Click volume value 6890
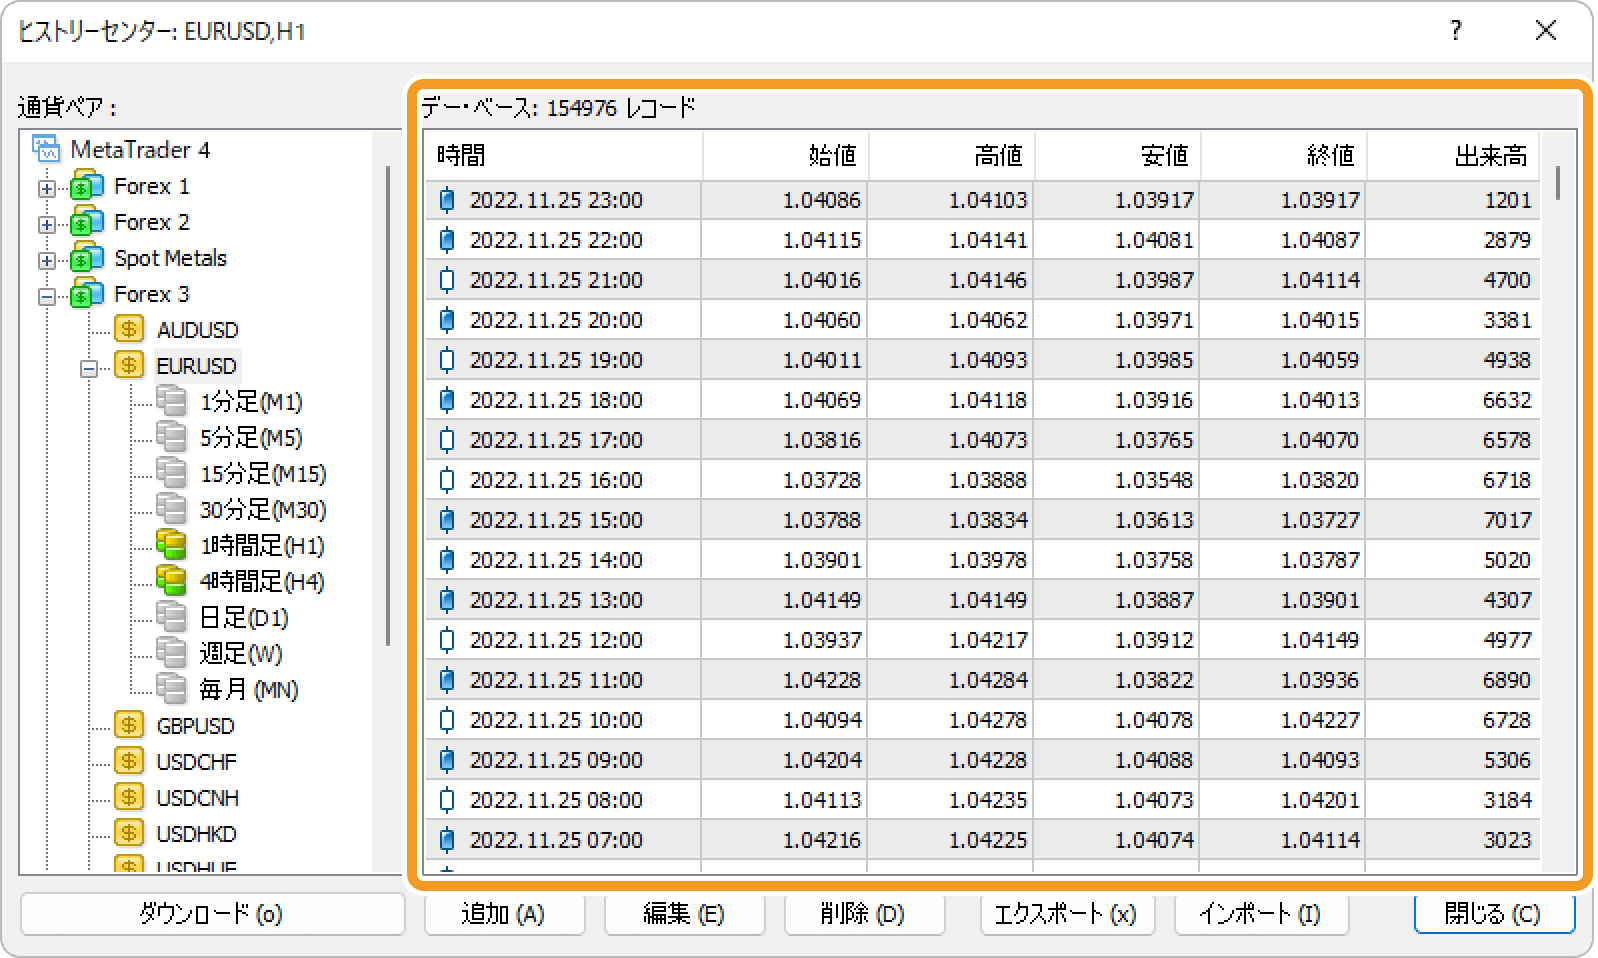 coord(1507,680)
